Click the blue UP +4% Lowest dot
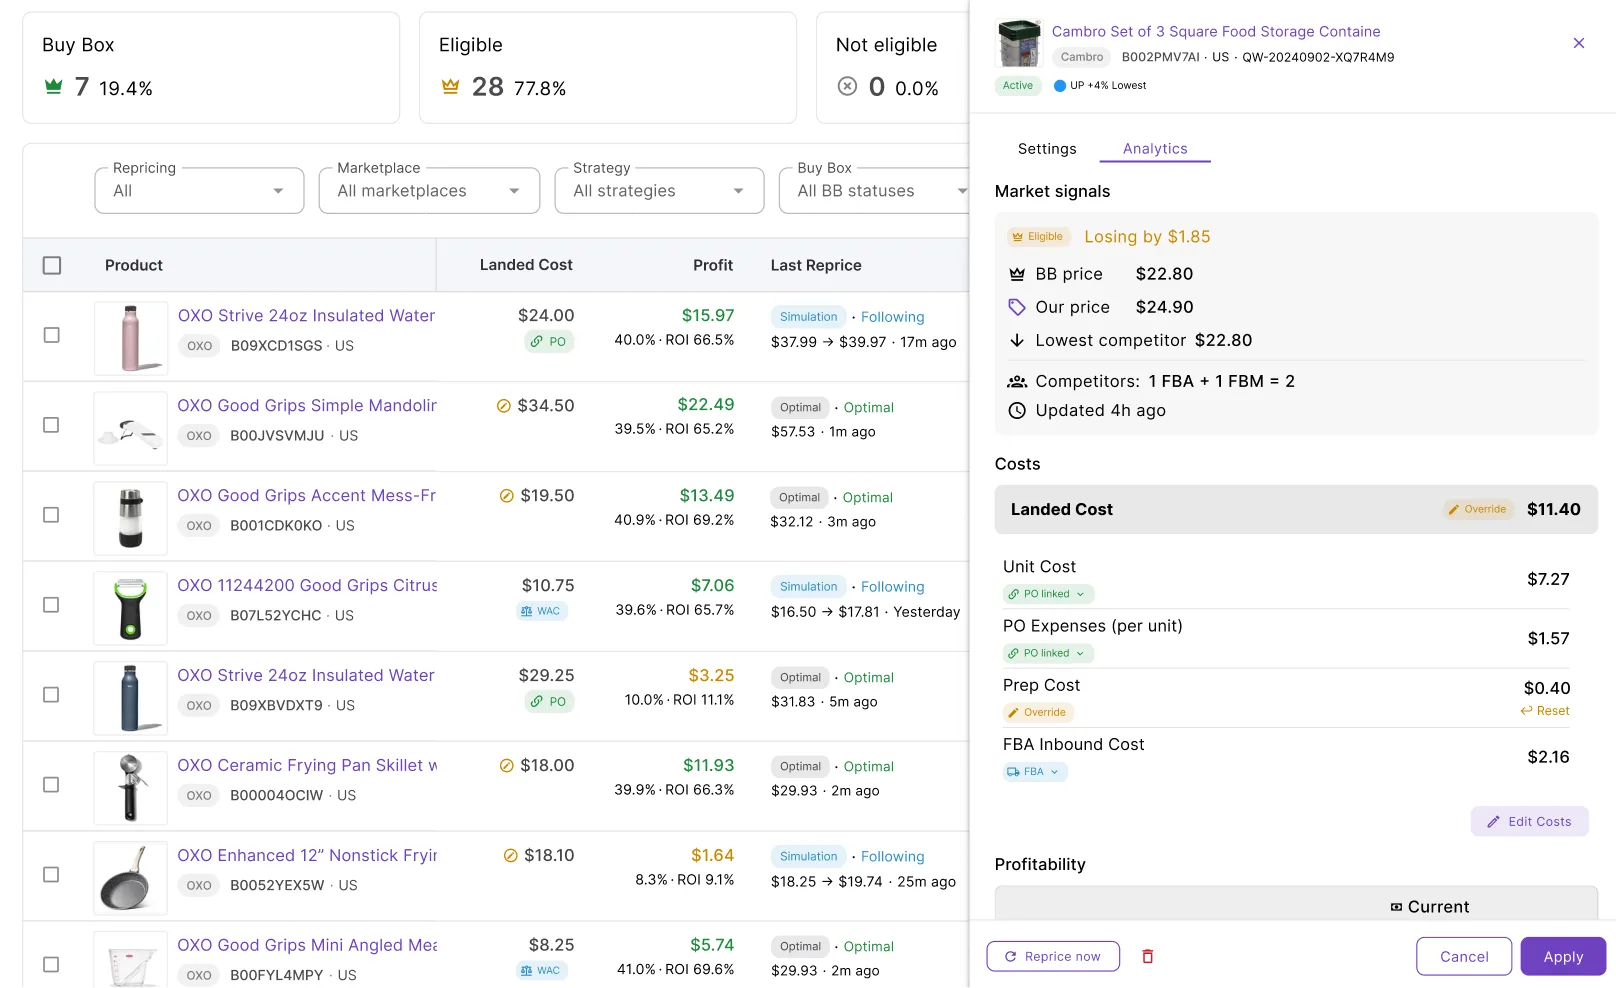1616x988 pixels. pyautogui.click(x=1060, y=86)
